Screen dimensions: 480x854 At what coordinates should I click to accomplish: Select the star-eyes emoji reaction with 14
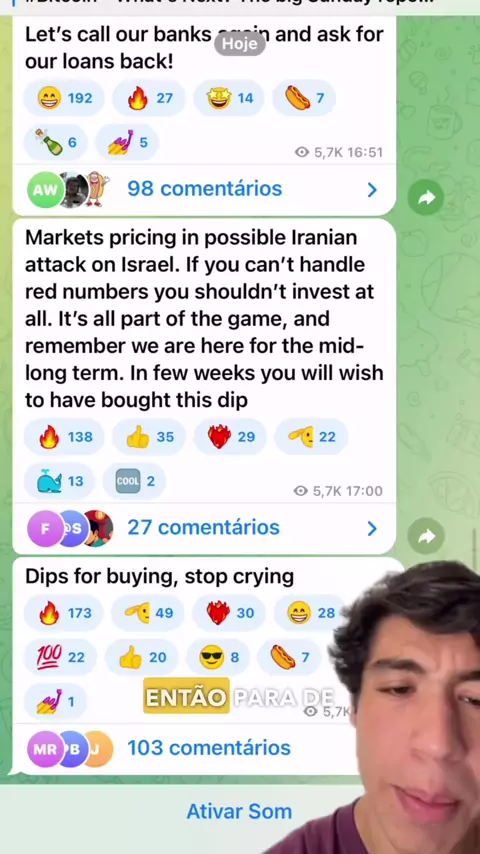coord(229,99)
